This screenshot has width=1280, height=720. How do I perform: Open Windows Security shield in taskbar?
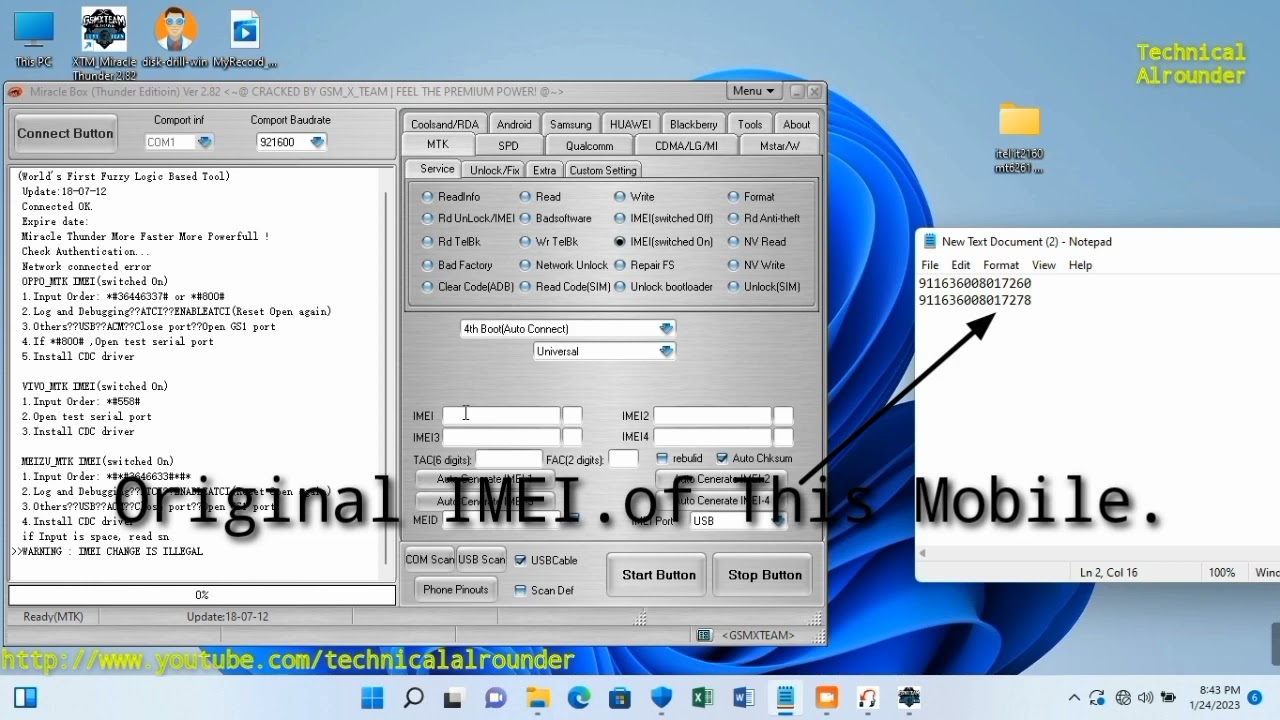[661, 697]
